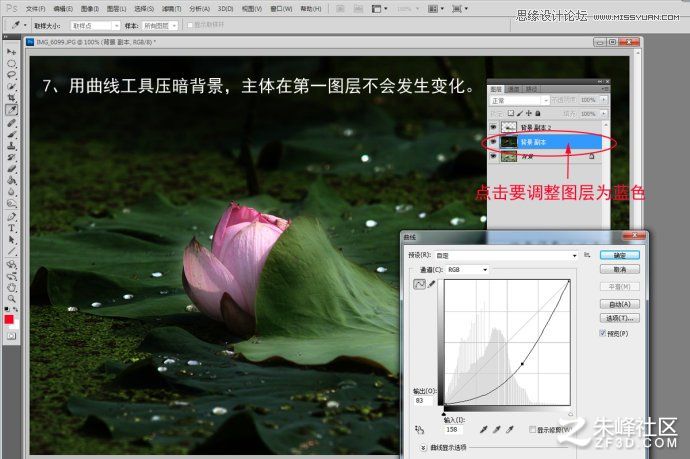The height and width of the screenshot is (459, 690).
Task: Toggle the 预览(P) preview checkbox
Action: coord(603,333)
